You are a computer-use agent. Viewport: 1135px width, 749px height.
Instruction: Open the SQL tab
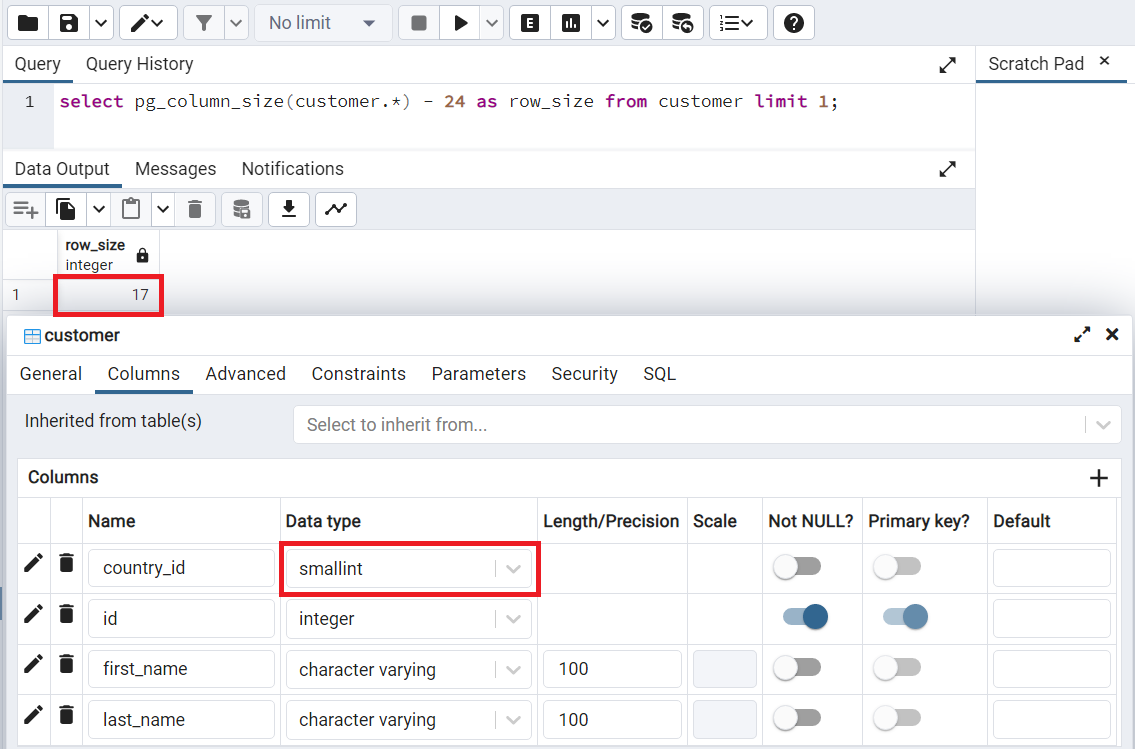[x=659, y=374]
